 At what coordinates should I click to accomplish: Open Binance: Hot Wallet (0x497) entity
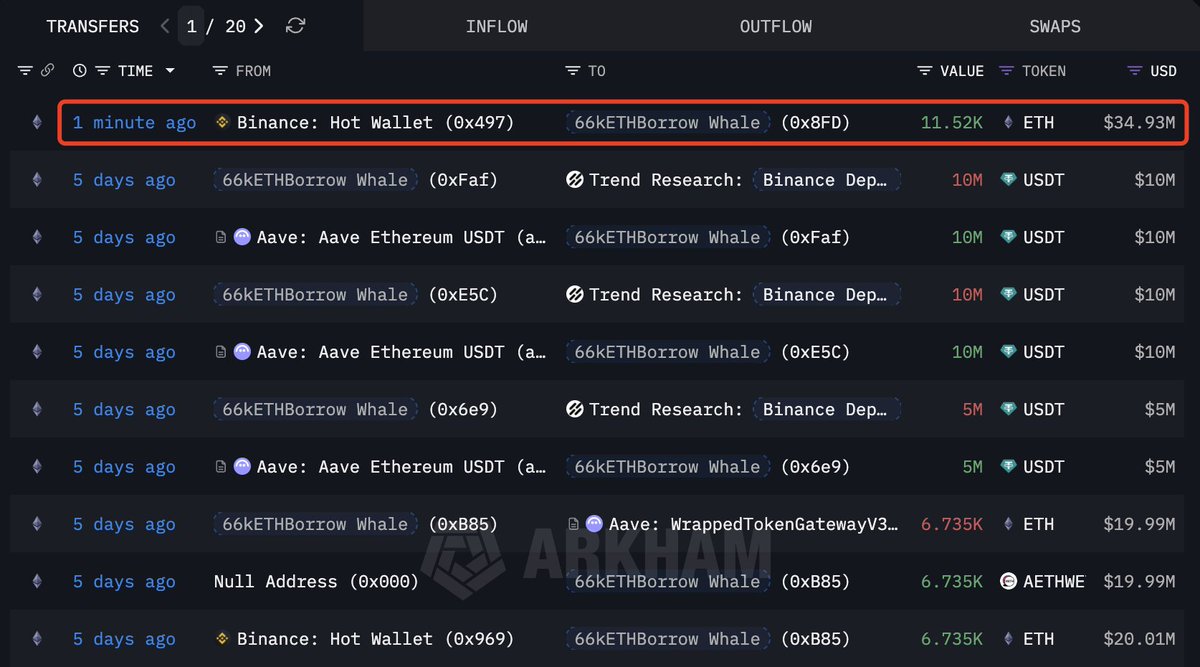tap(374, 123)
